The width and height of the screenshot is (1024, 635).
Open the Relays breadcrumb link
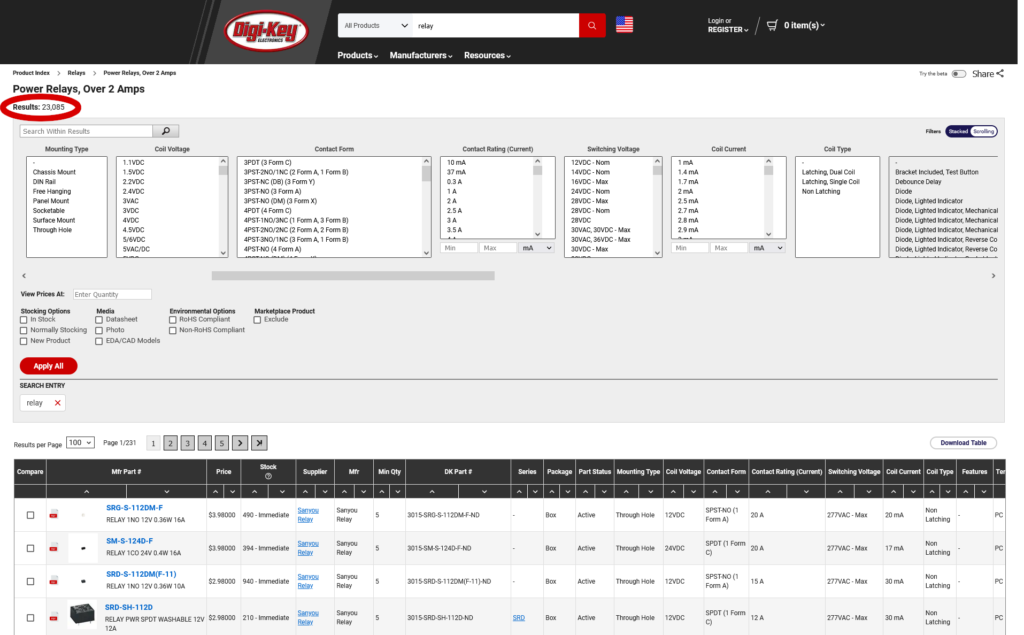click(x=76, y=73)
